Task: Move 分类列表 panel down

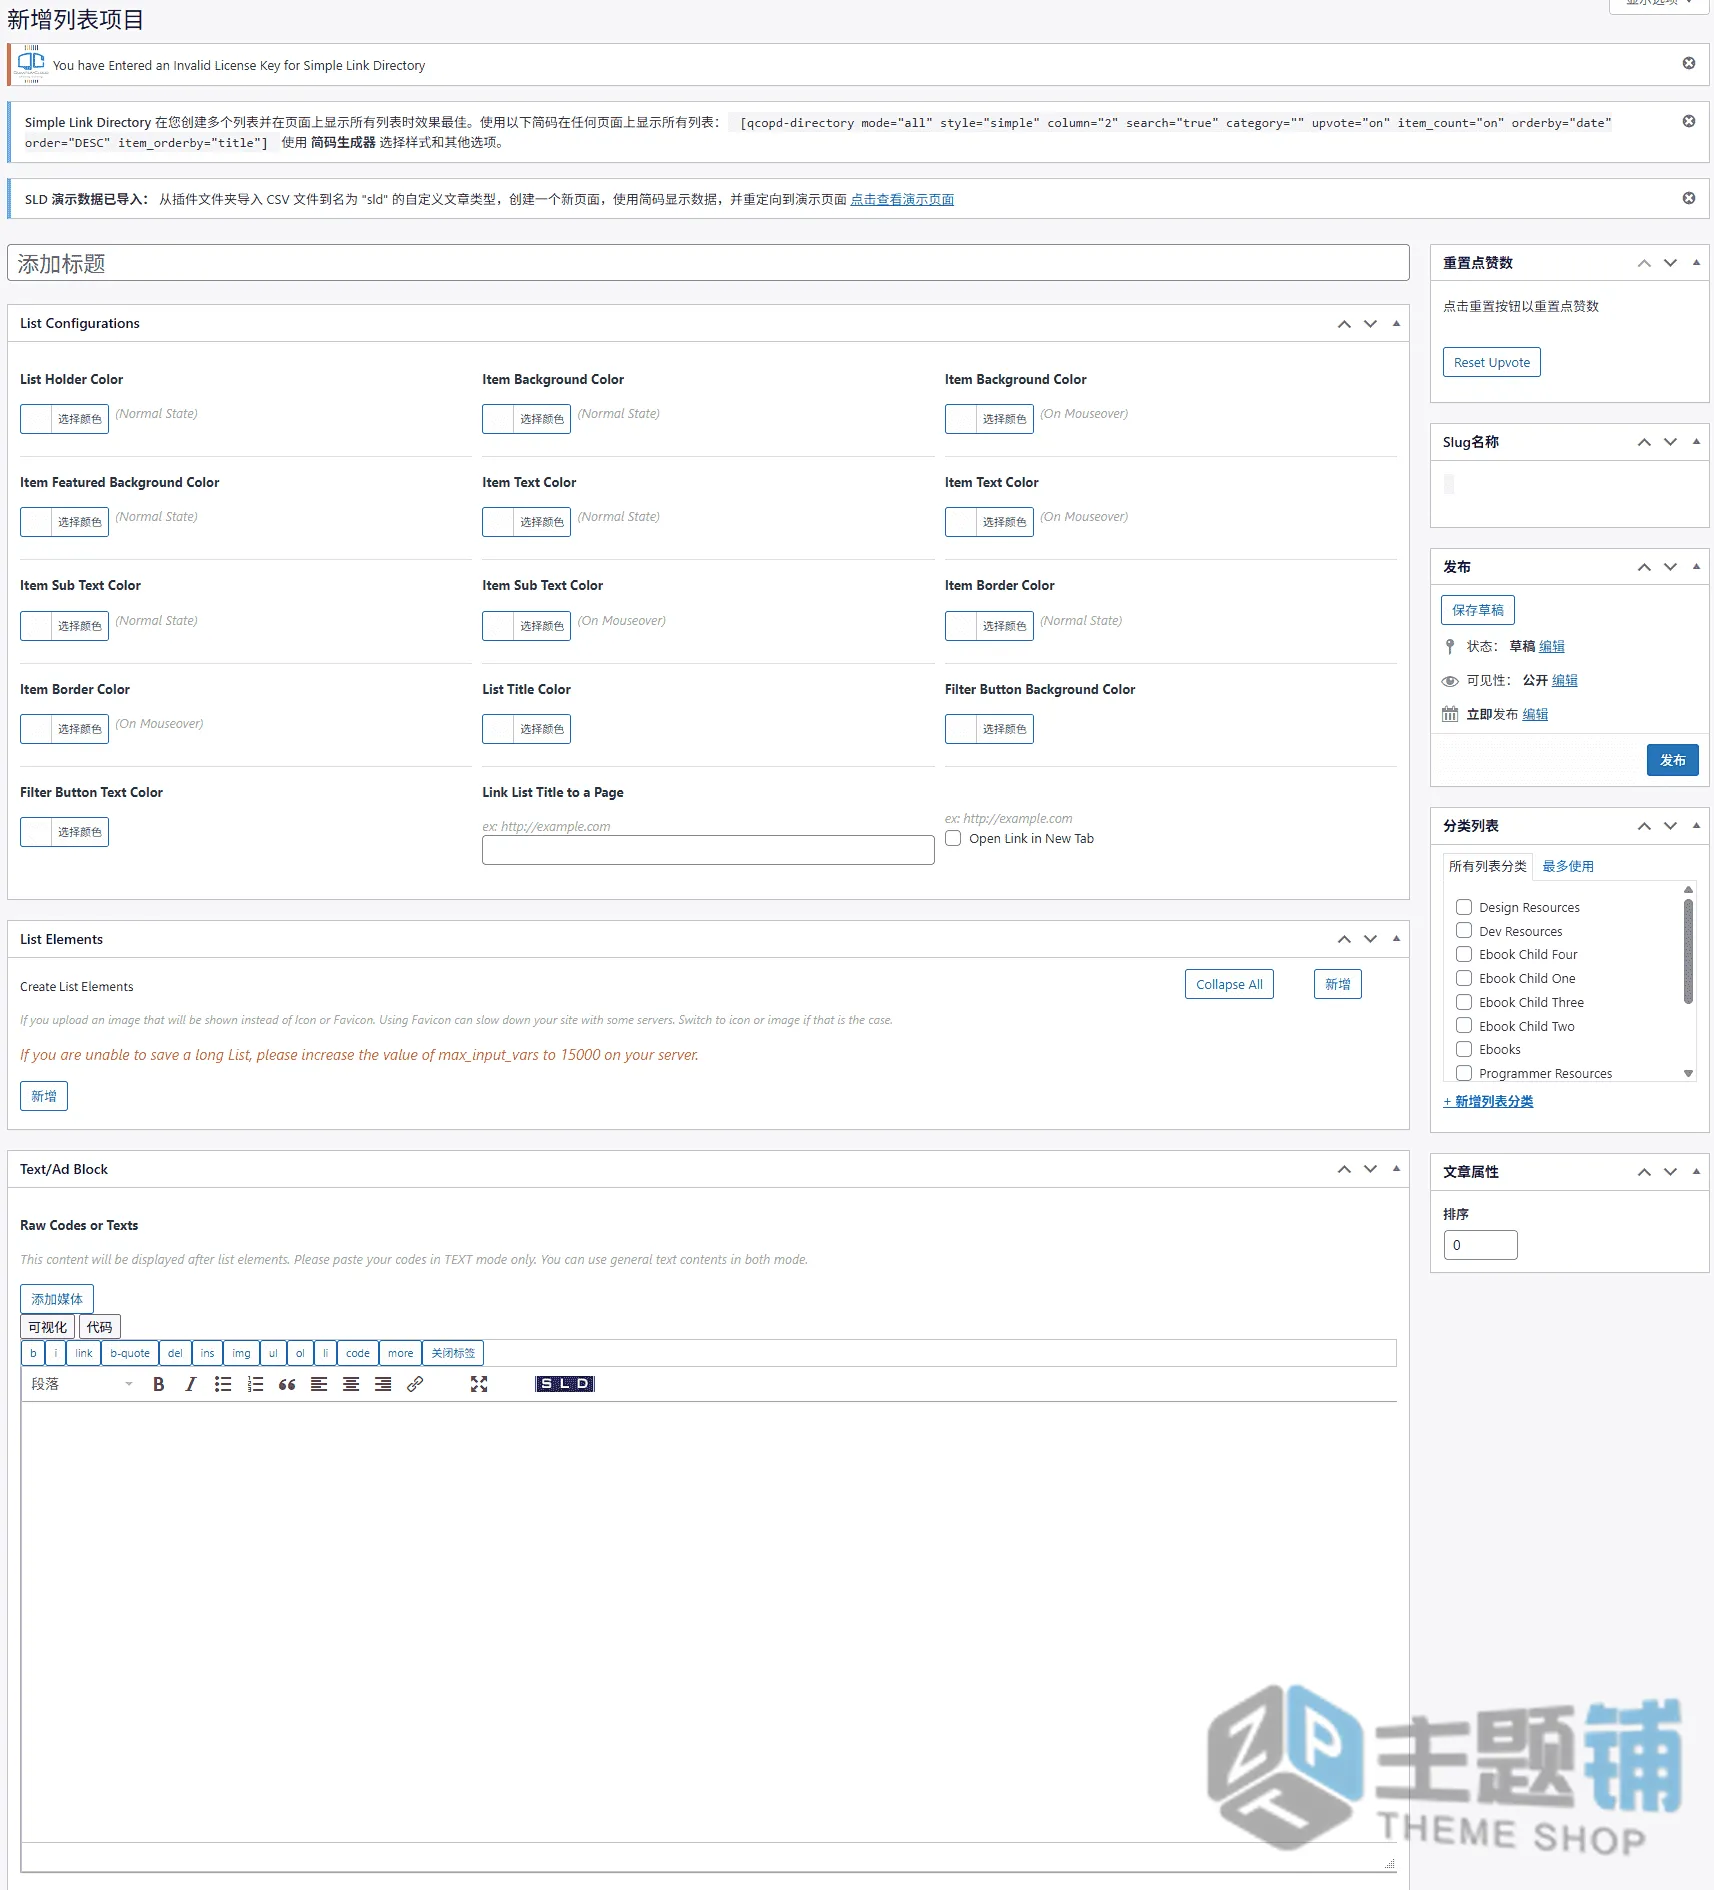Action: pyautogui.click(x=1670, y=826)
